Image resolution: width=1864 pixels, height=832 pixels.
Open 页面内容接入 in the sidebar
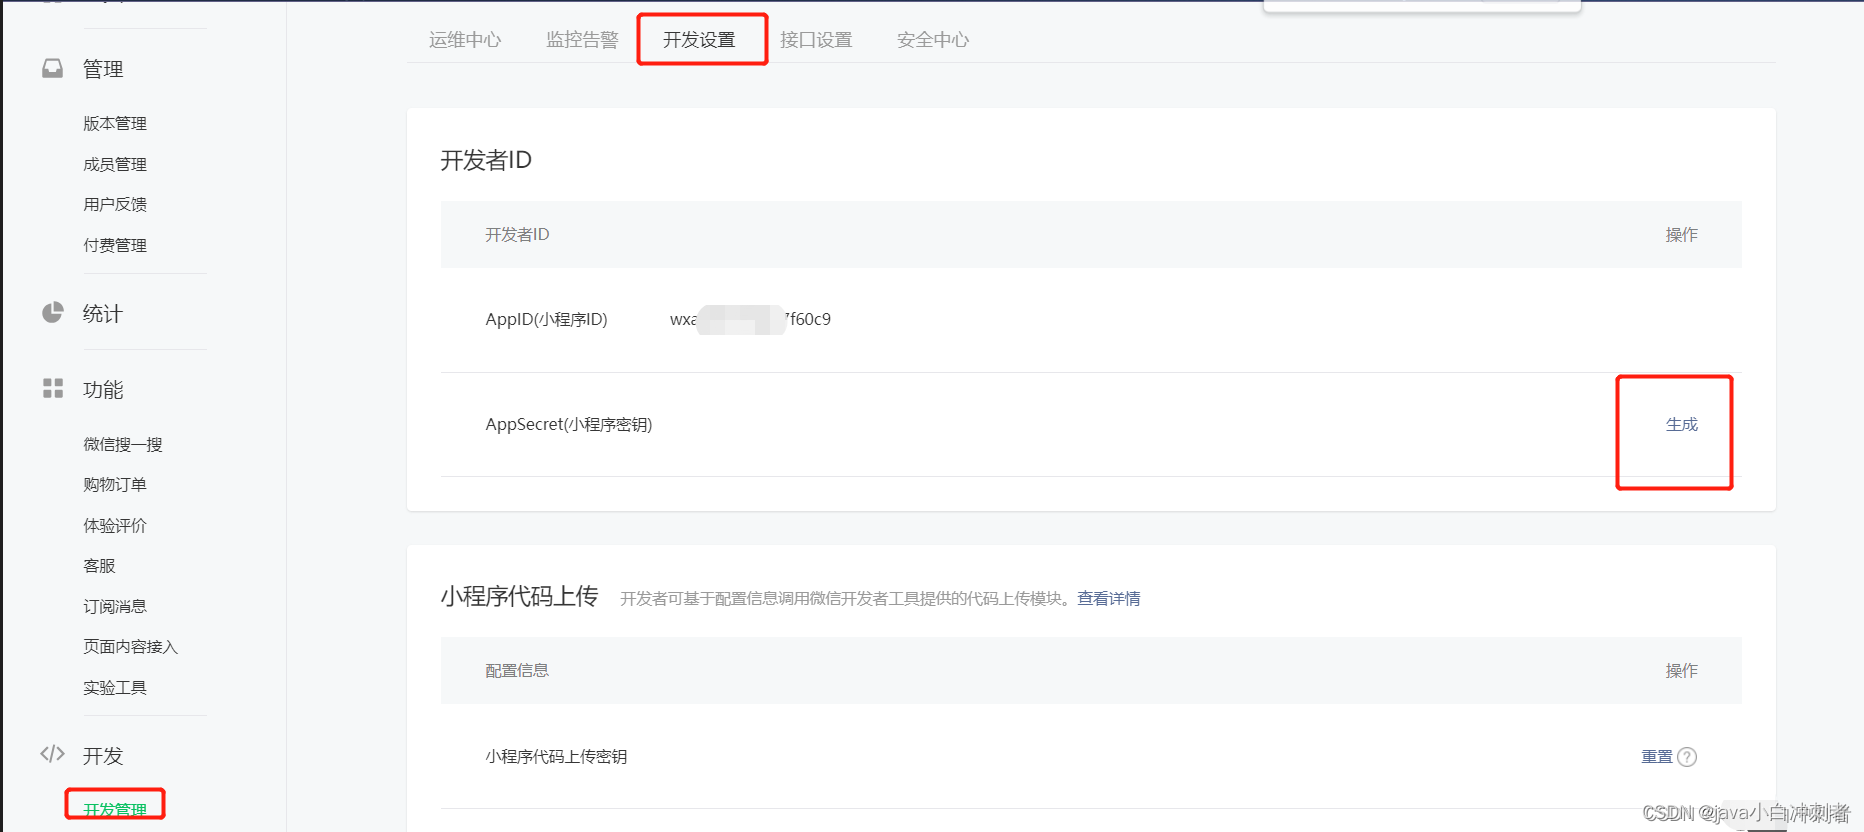(130, 646)
